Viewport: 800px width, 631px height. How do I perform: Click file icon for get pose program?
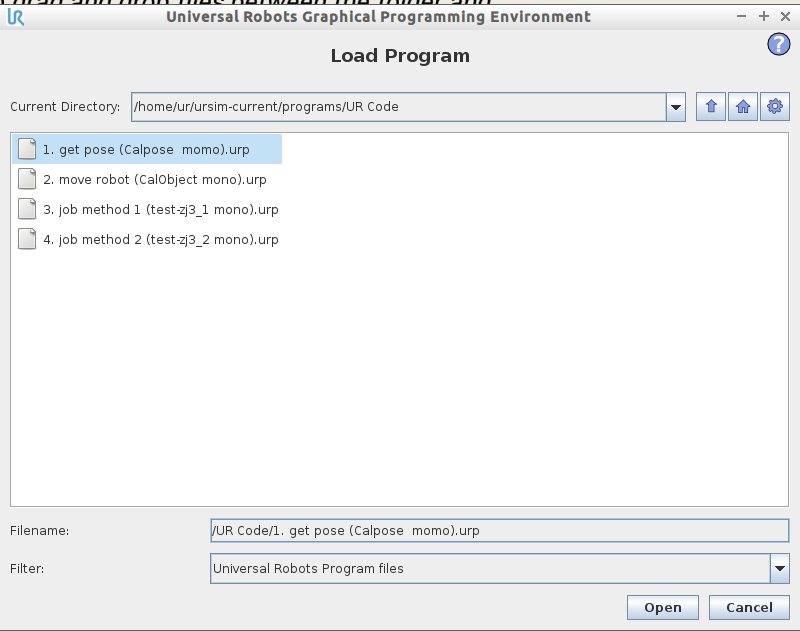pos(27,149)
